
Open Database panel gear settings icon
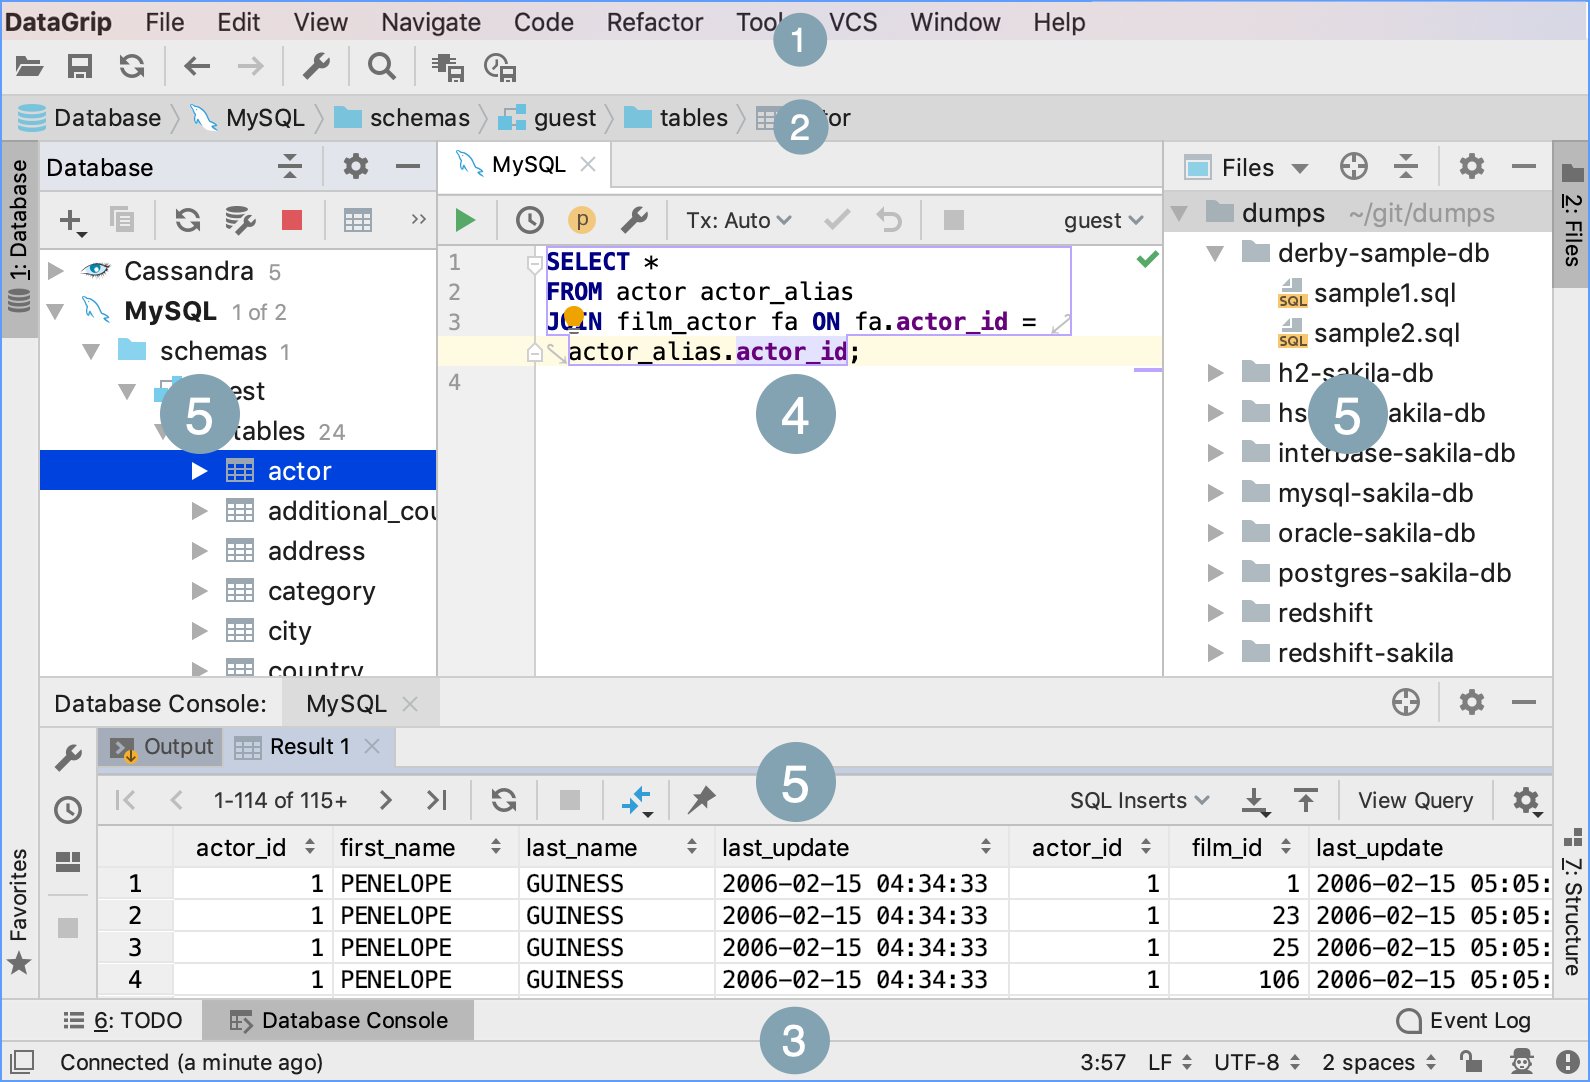coord(356,166)
